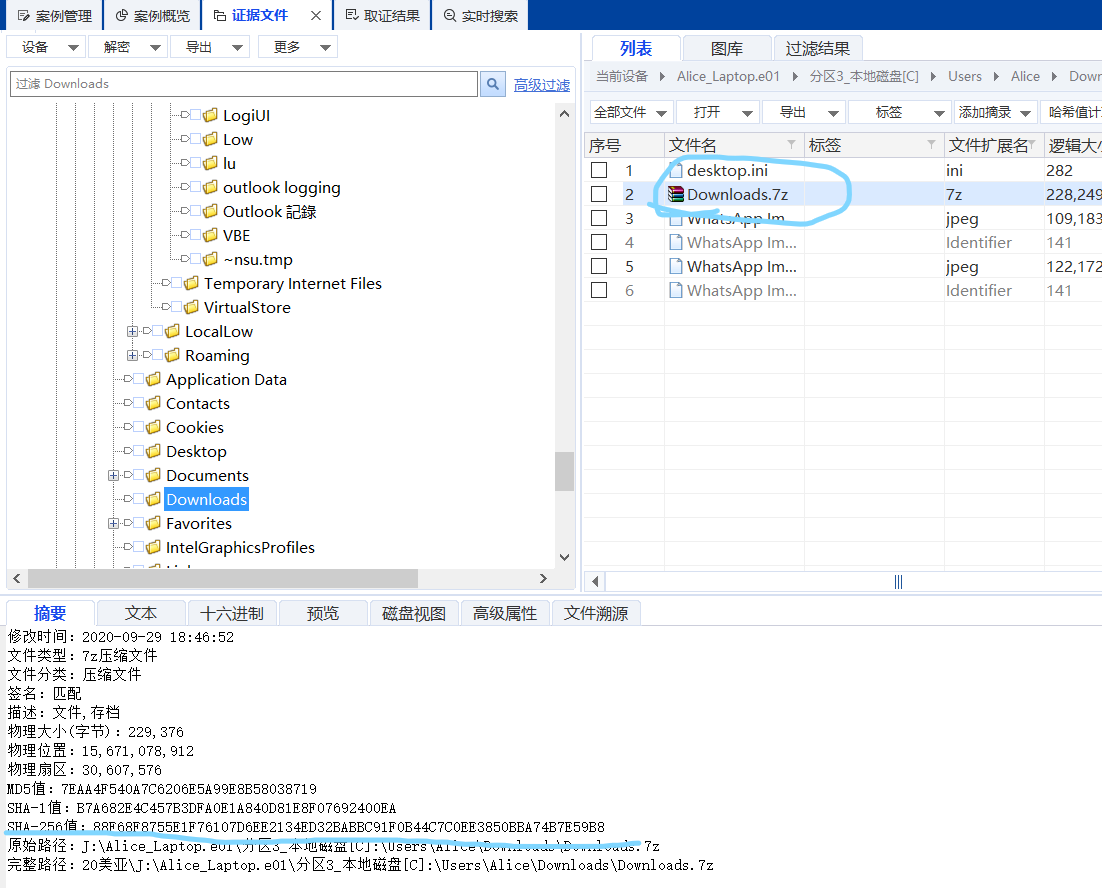The height and width of the screenshot is (888, 1102).
Task: Click the 案例管理 tab icon
Action: click(23, 15)
